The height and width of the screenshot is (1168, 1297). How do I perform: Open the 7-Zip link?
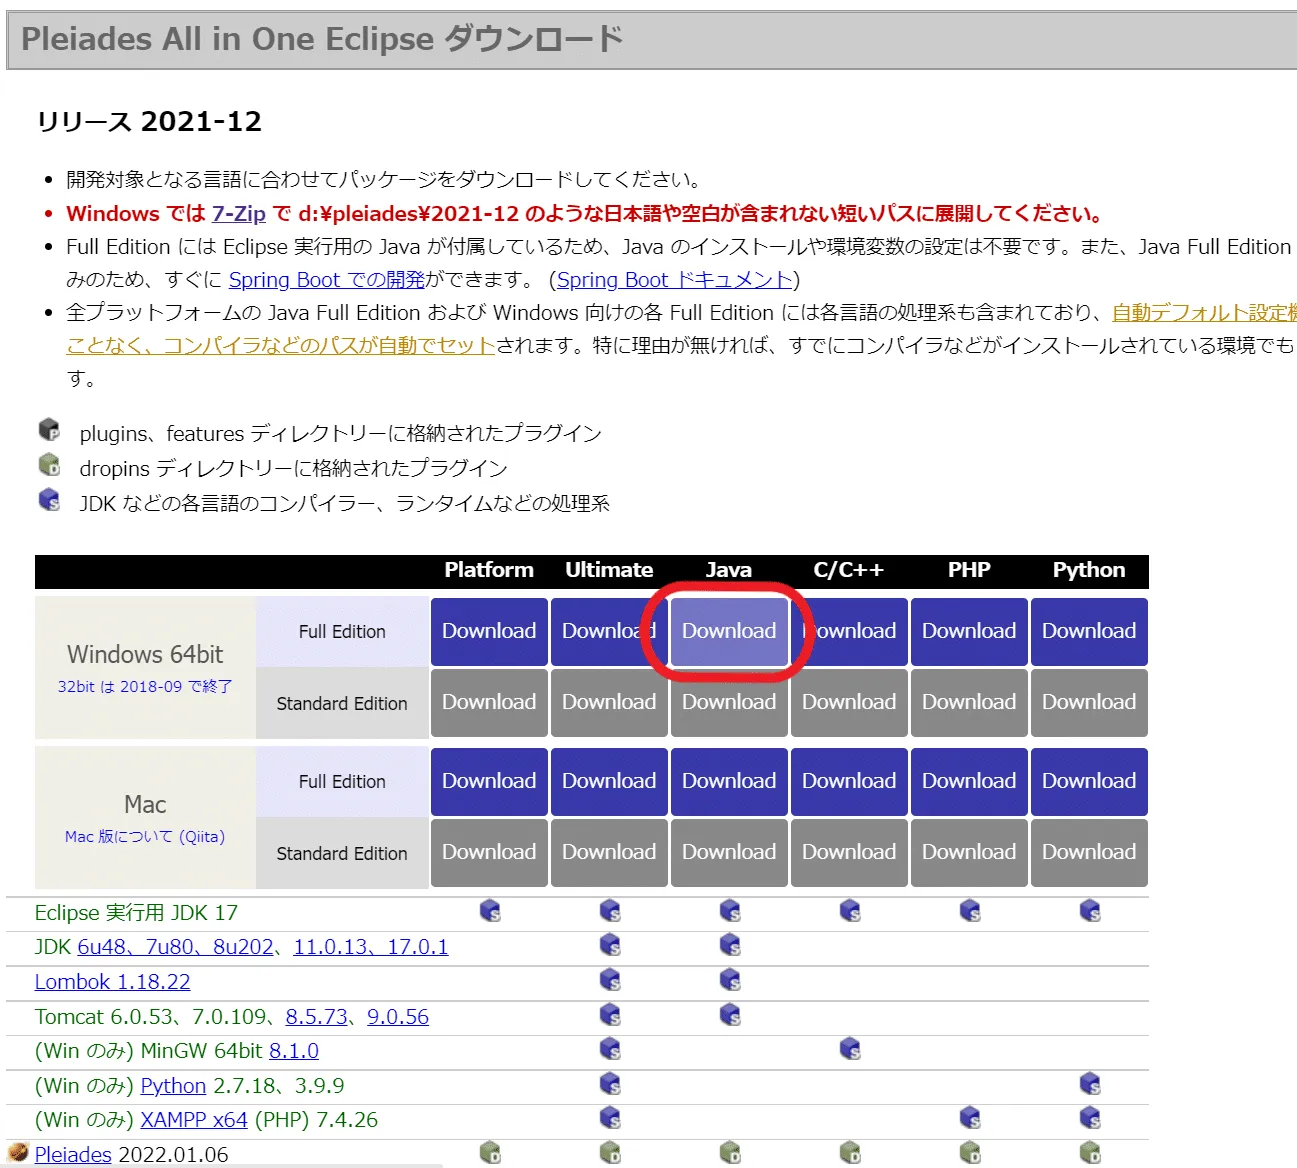coord(239,213)
